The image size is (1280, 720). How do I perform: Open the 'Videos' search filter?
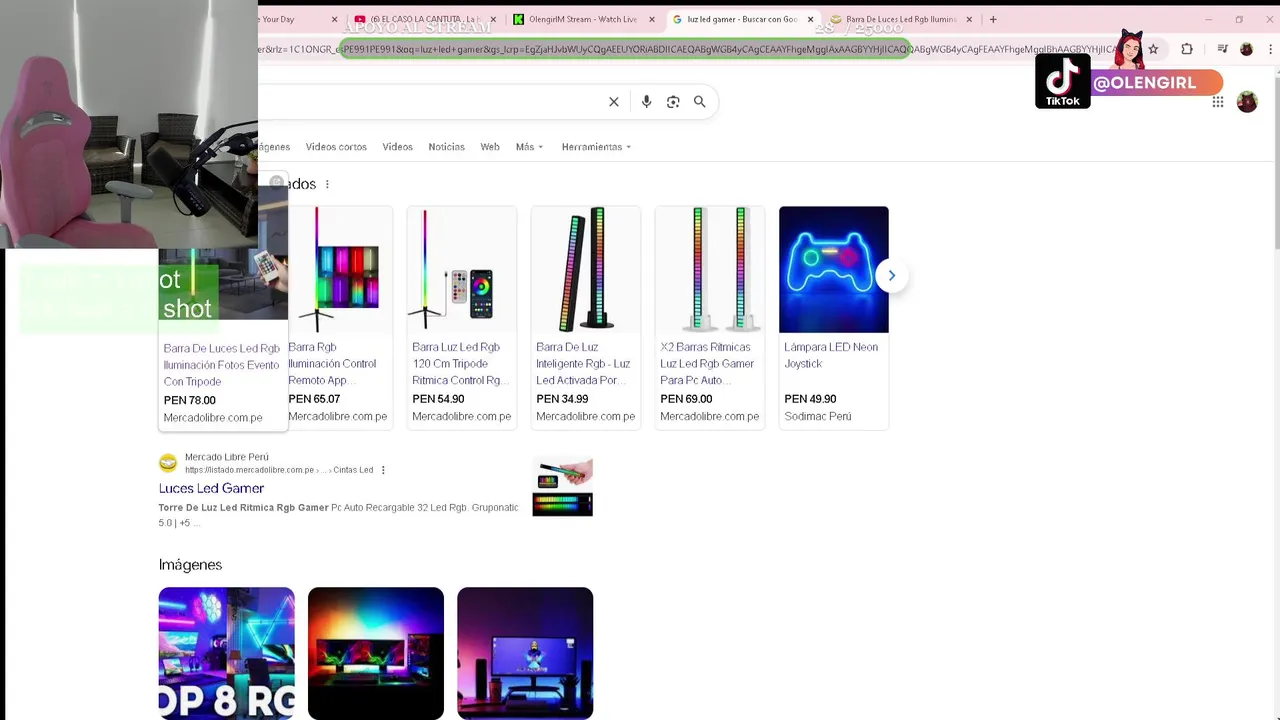tap(397, 147)
